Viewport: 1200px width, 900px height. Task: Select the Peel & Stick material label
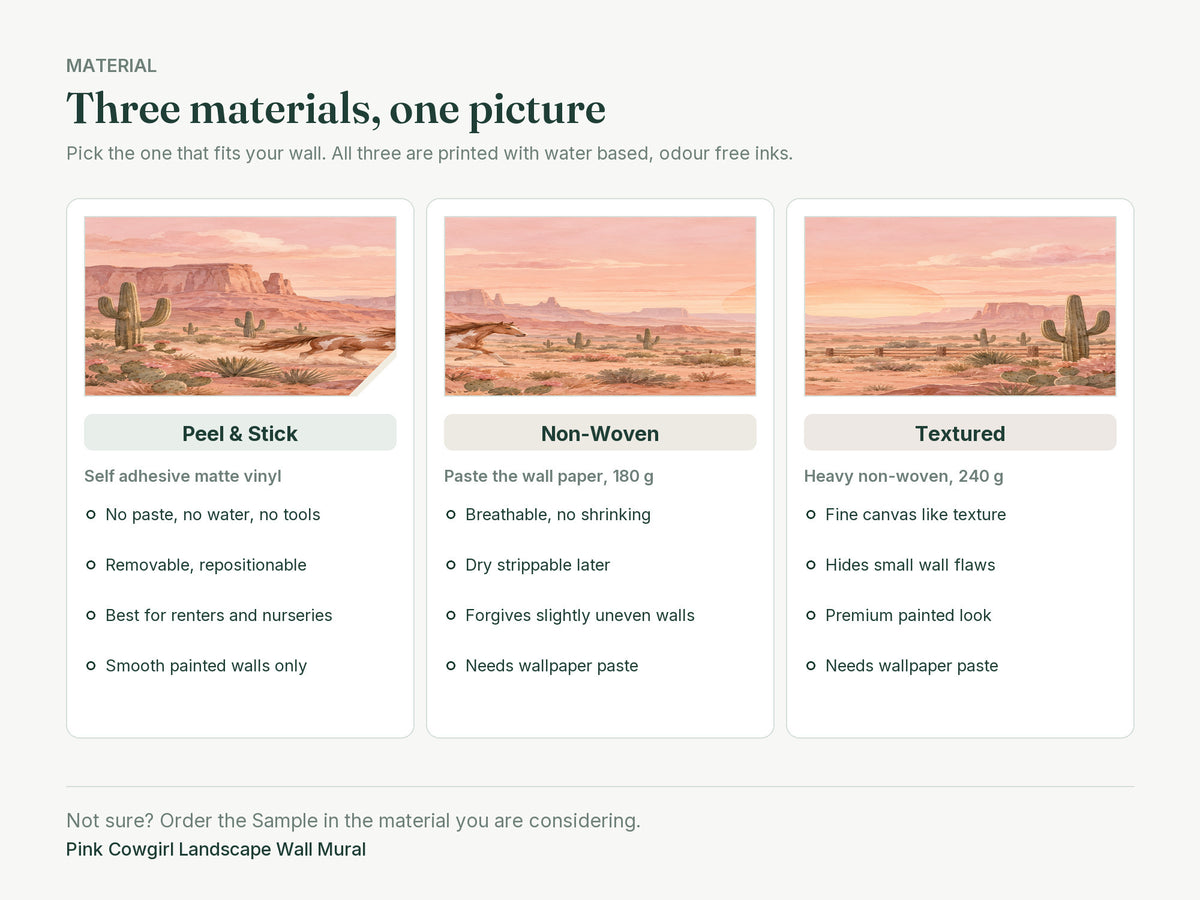[240, 433]
